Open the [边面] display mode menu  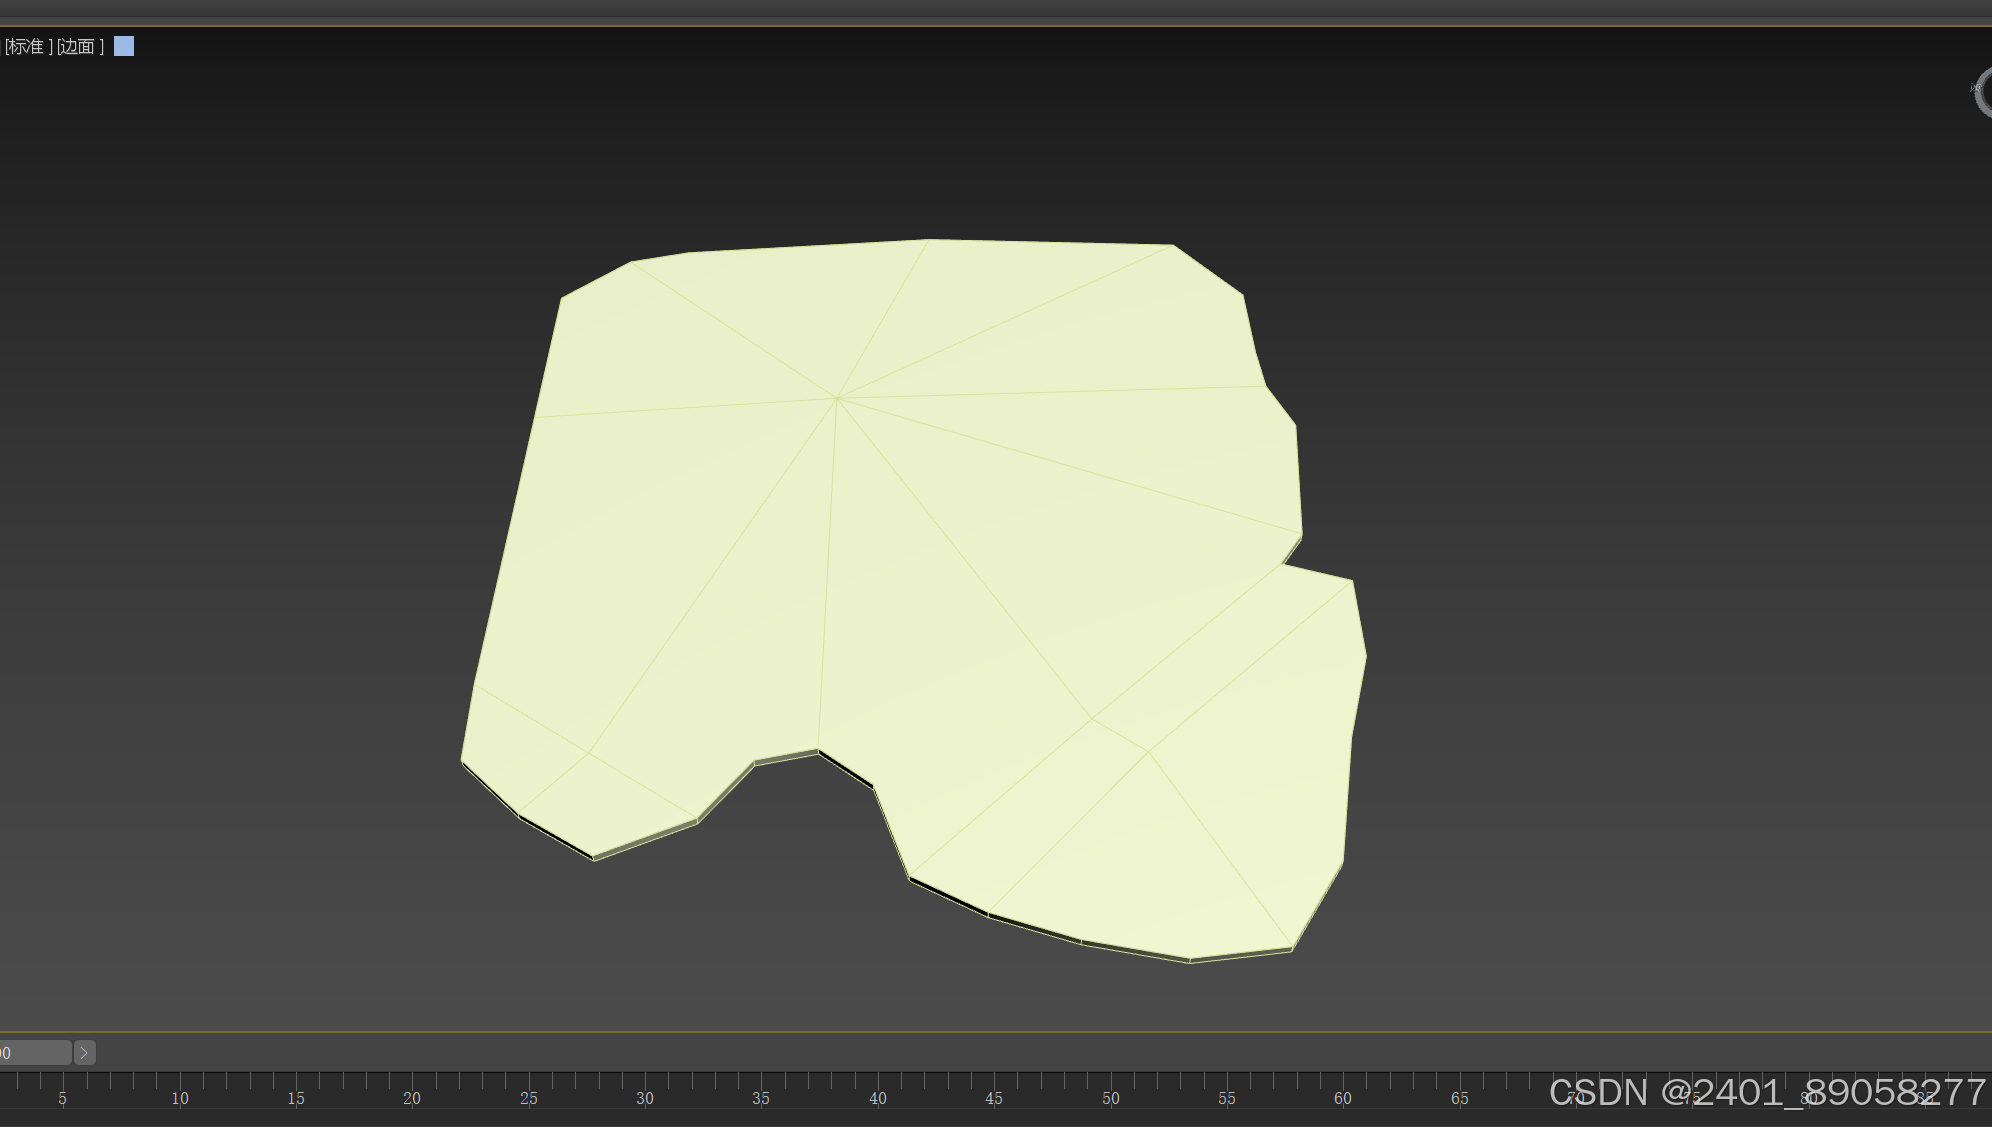point(80,47)
